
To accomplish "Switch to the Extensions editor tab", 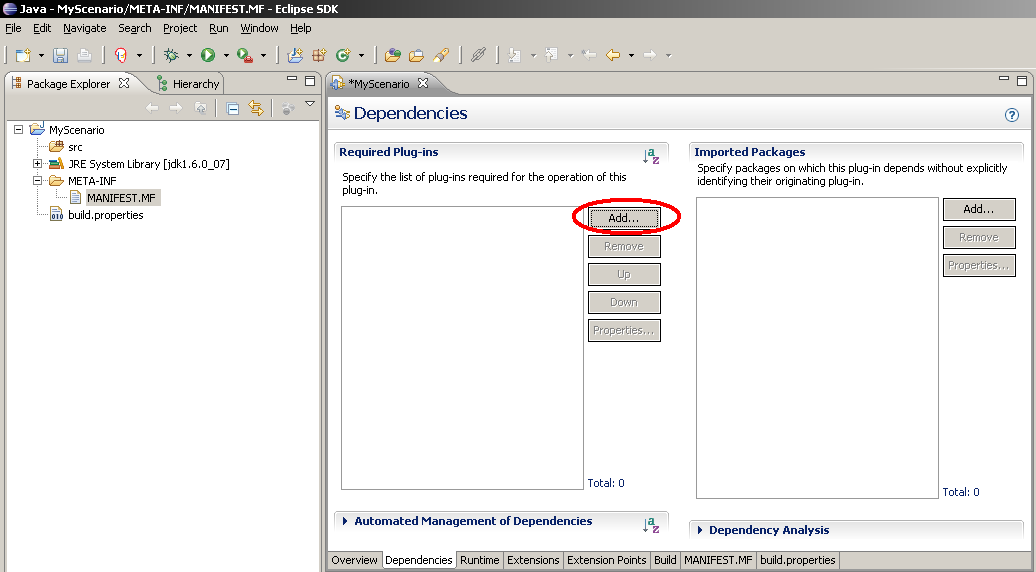I will (533, 560).
